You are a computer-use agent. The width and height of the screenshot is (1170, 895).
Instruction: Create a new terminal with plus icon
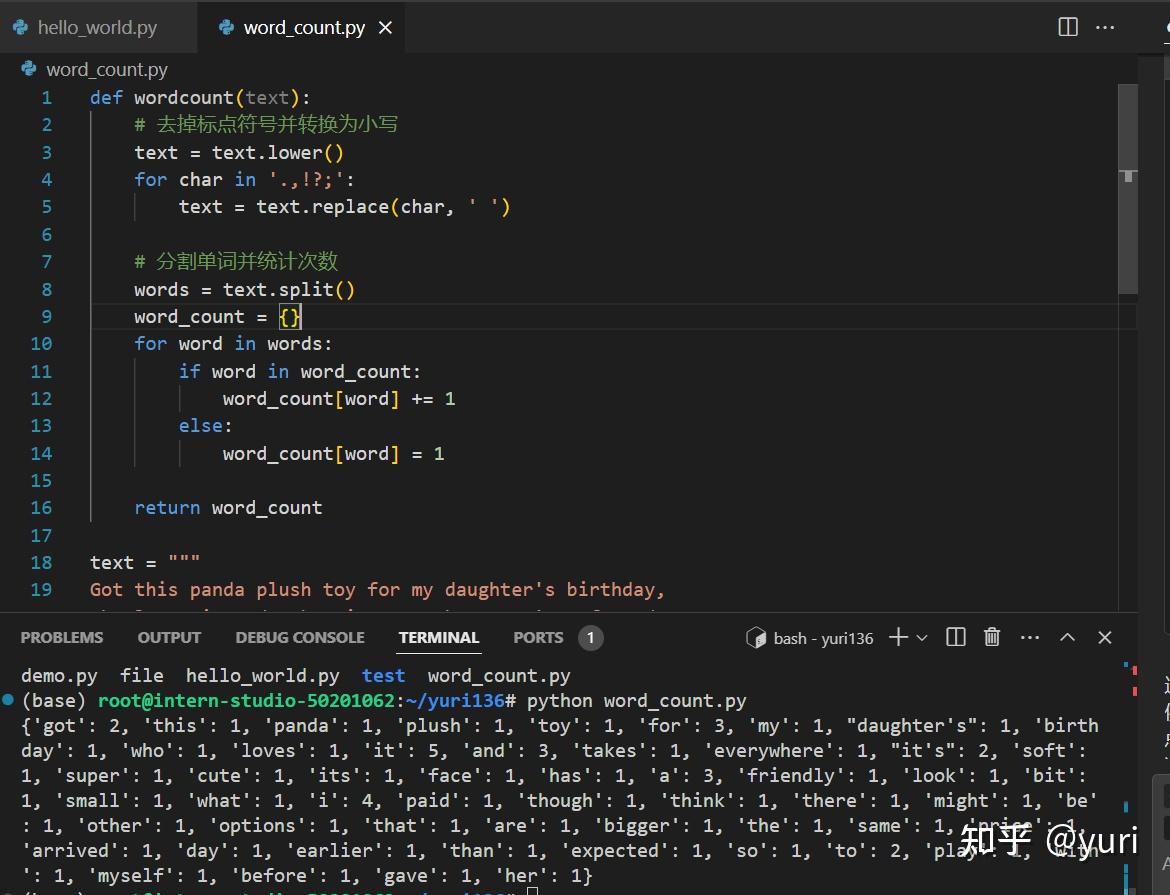(x=898, y=637)
